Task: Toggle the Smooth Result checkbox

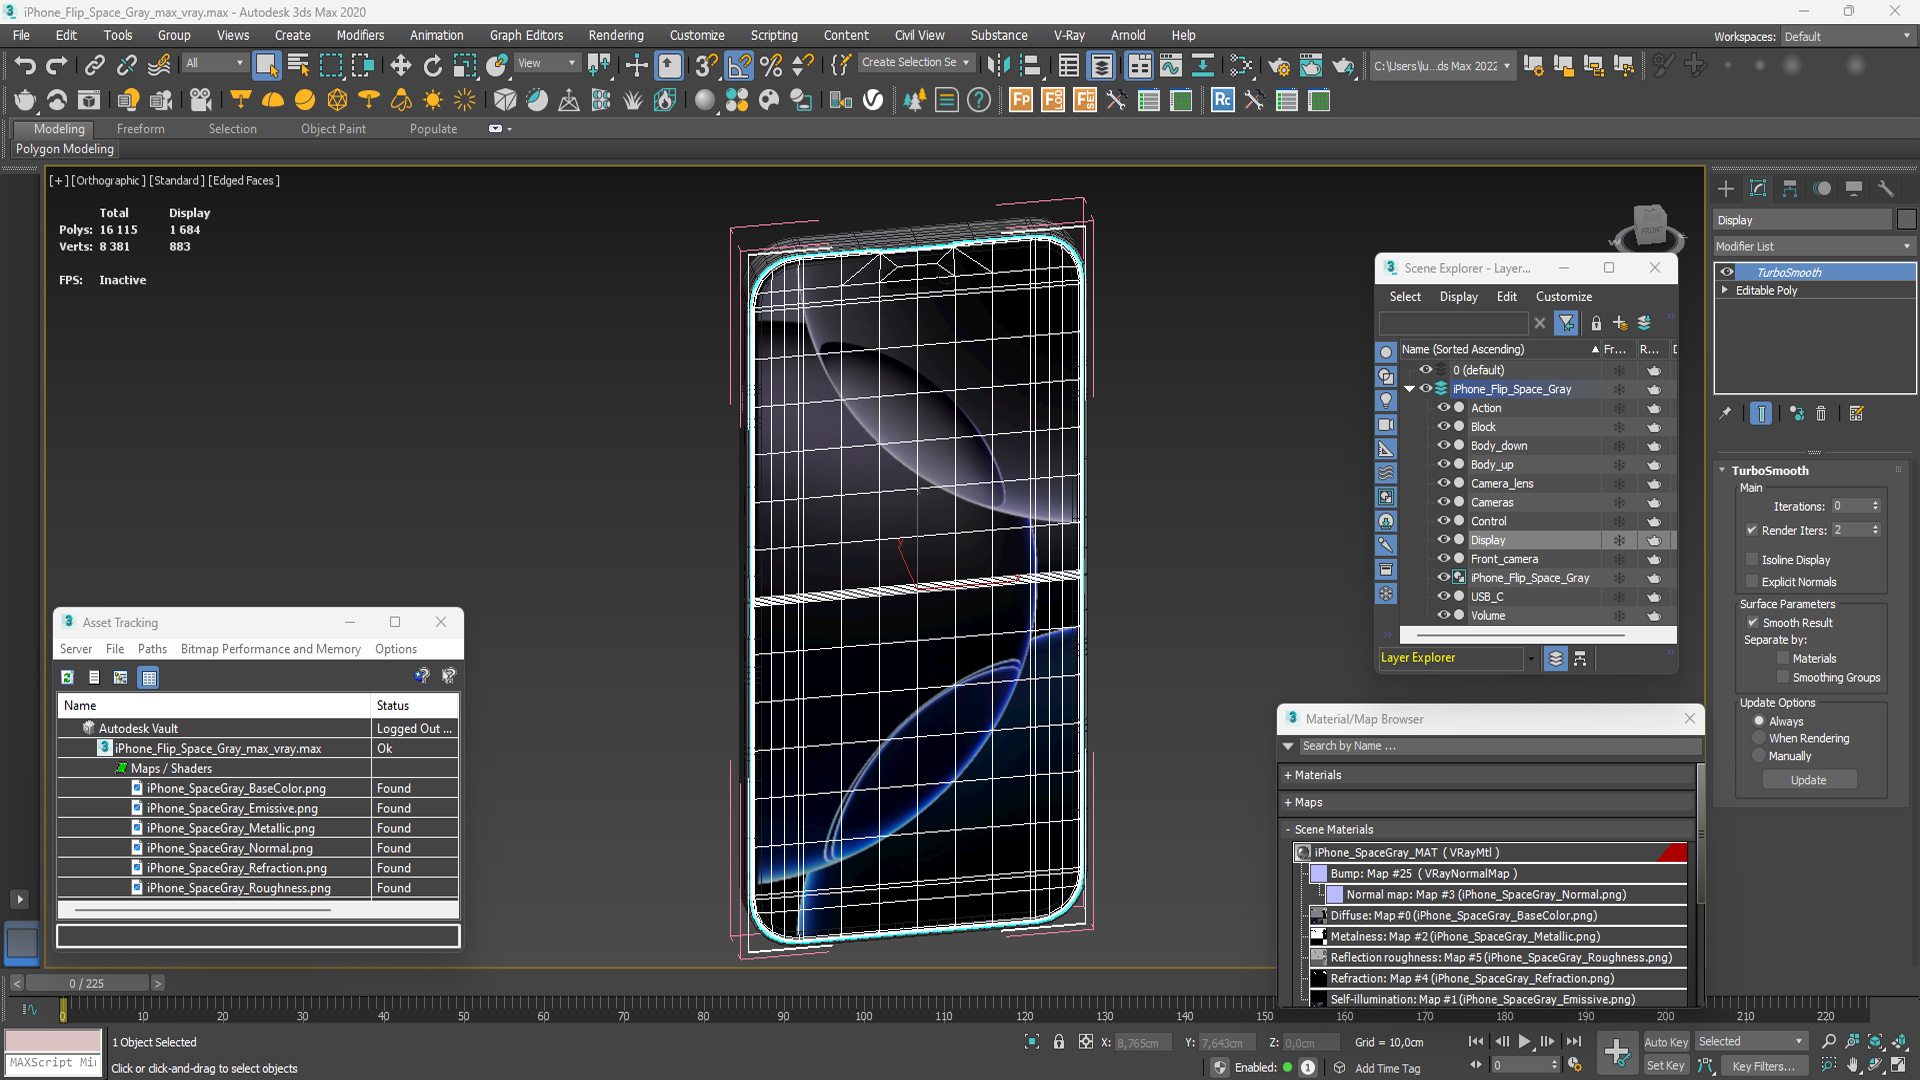Action: pos(1752,622)
